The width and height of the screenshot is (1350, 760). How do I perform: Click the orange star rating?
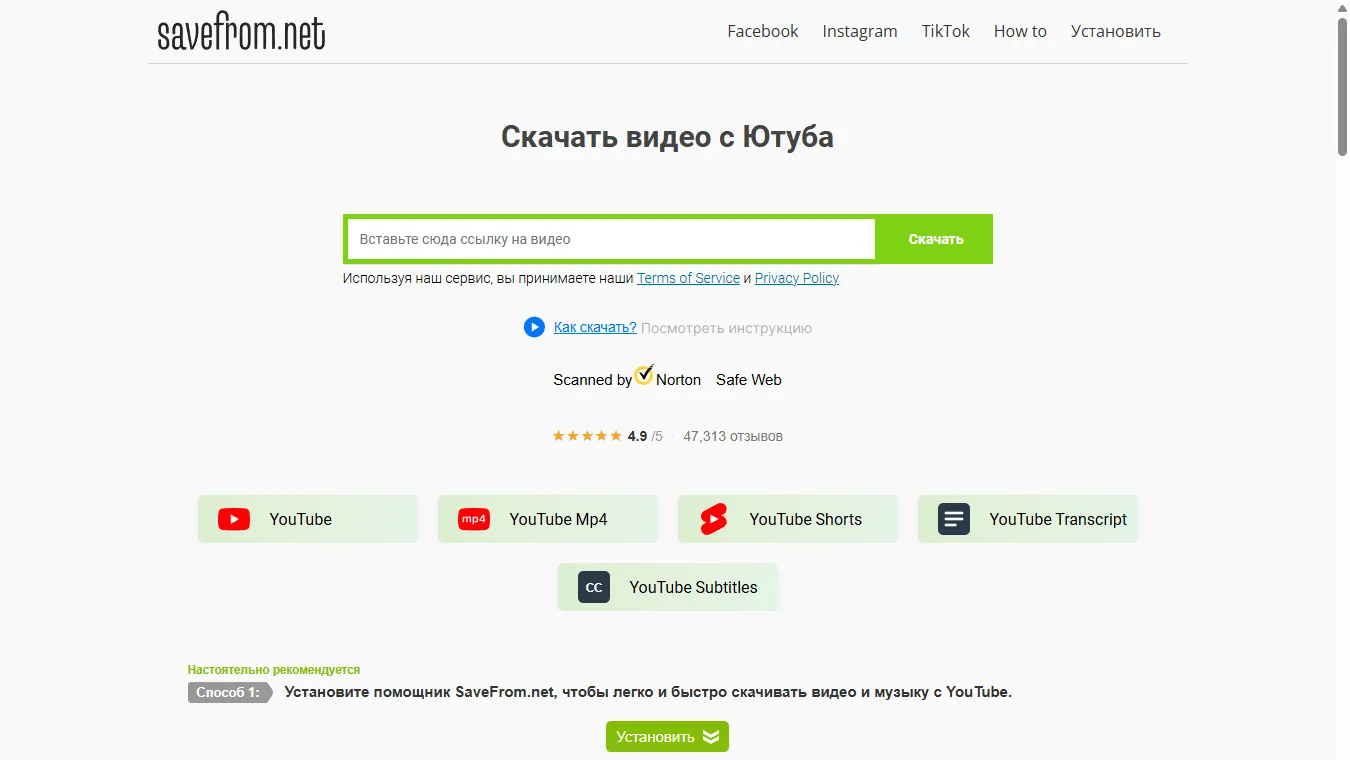587,436
